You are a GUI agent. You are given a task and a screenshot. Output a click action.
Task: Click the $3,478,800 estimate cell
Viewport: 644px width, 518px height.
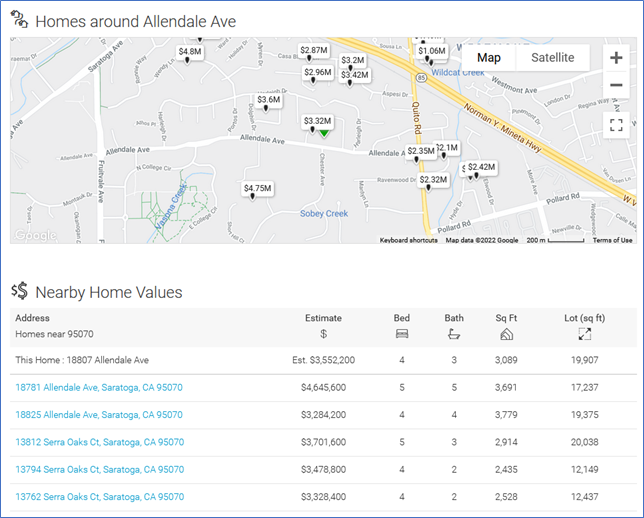click(x=323, y=470)
